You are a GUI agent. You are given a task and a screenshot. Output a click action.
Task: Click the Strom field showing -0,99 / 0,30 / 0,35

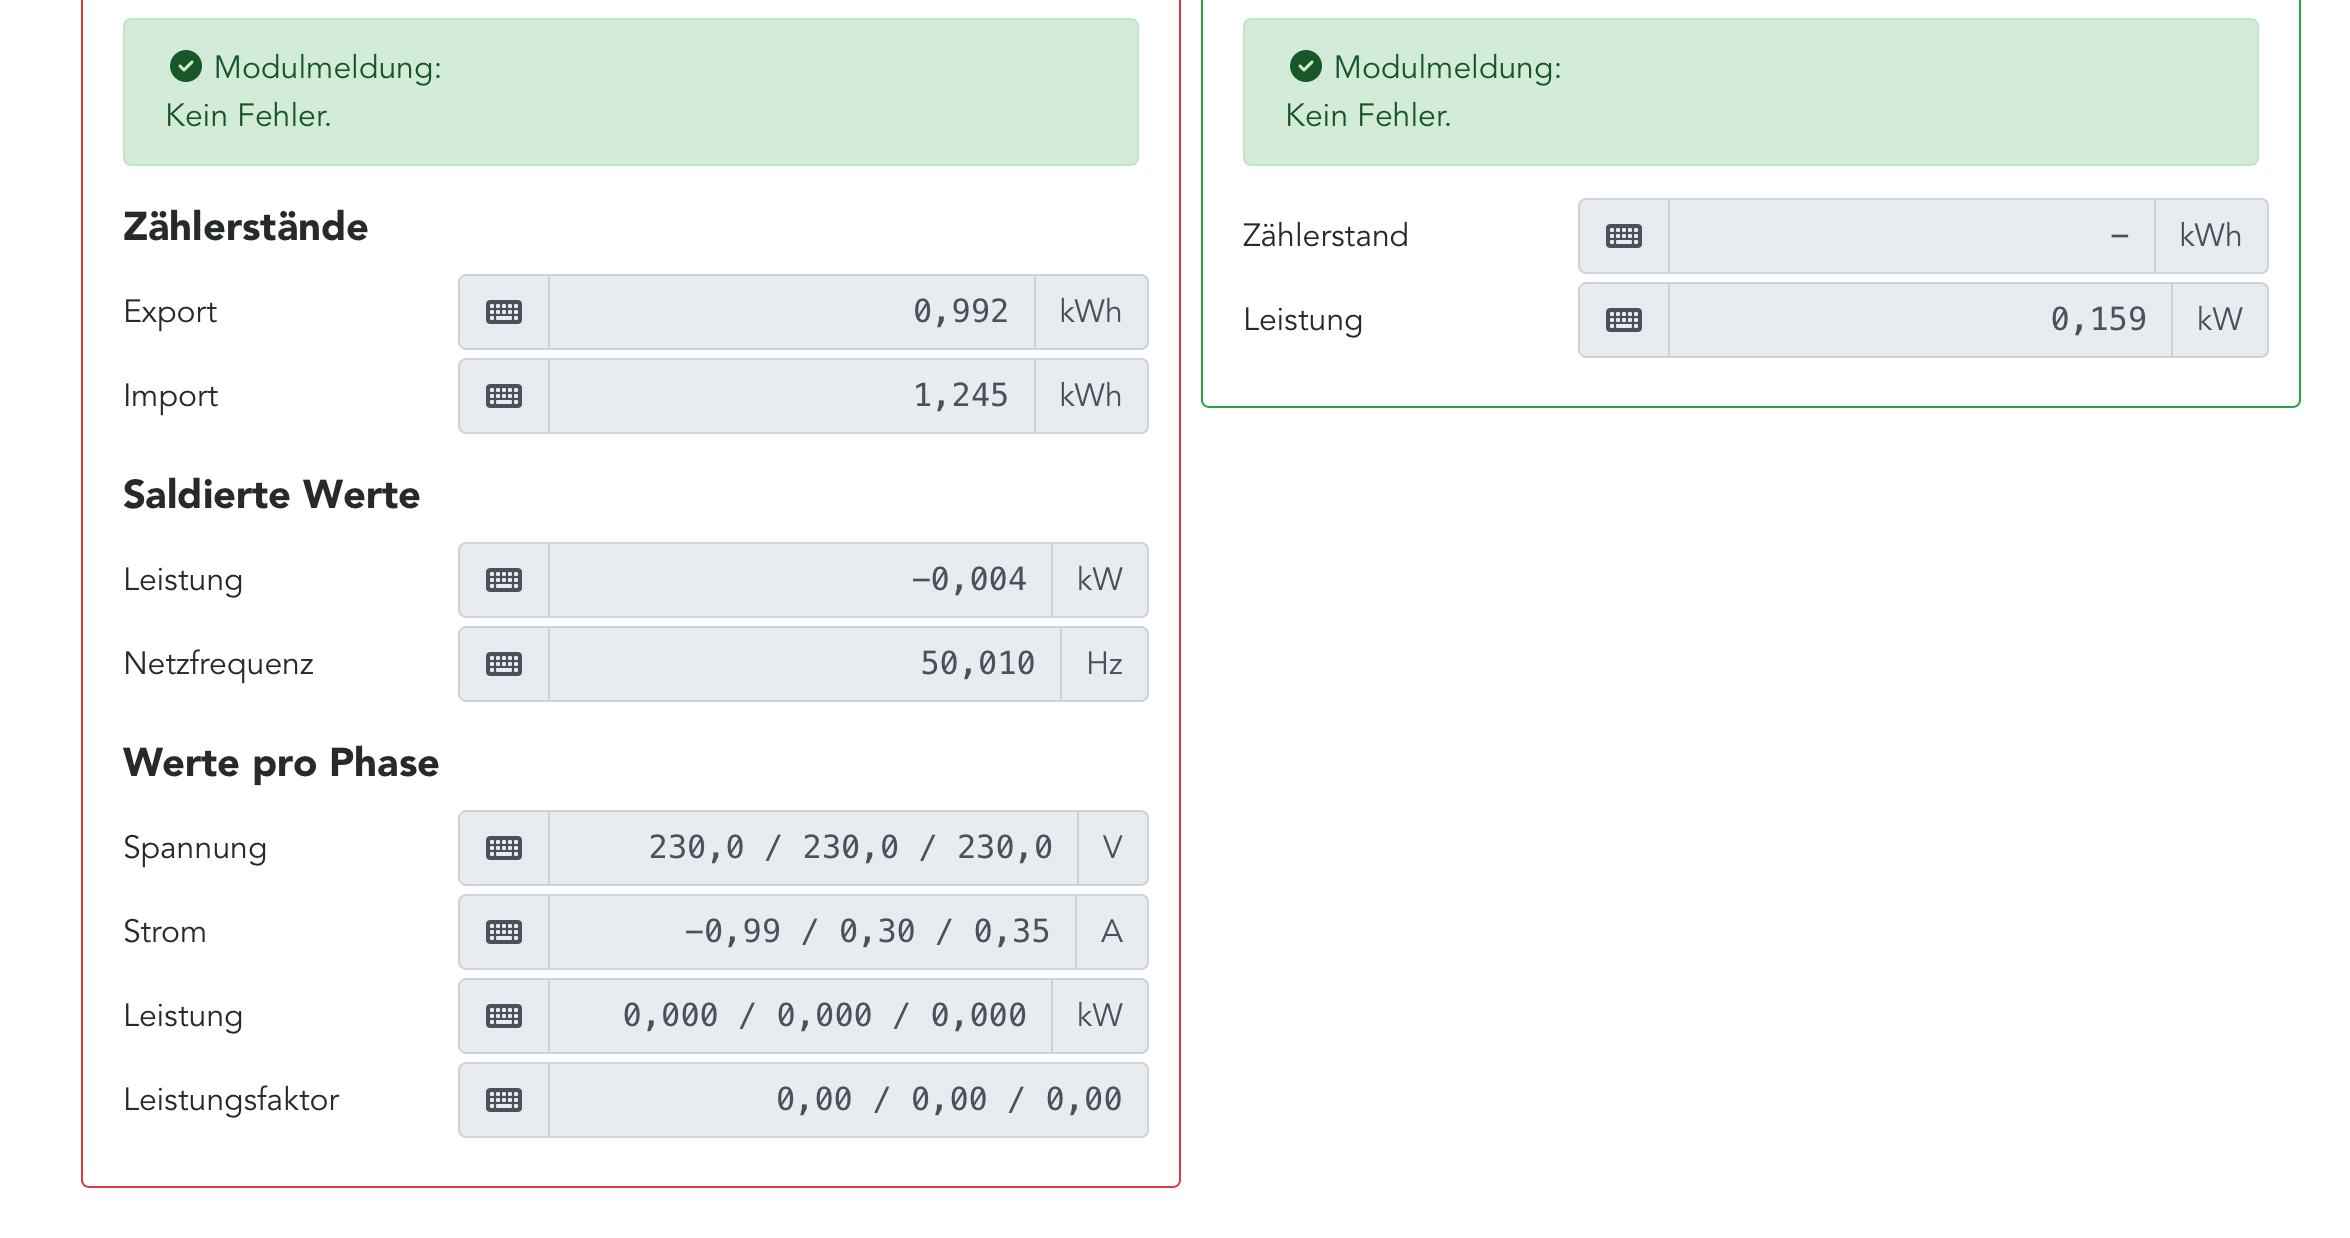[812, 932]
